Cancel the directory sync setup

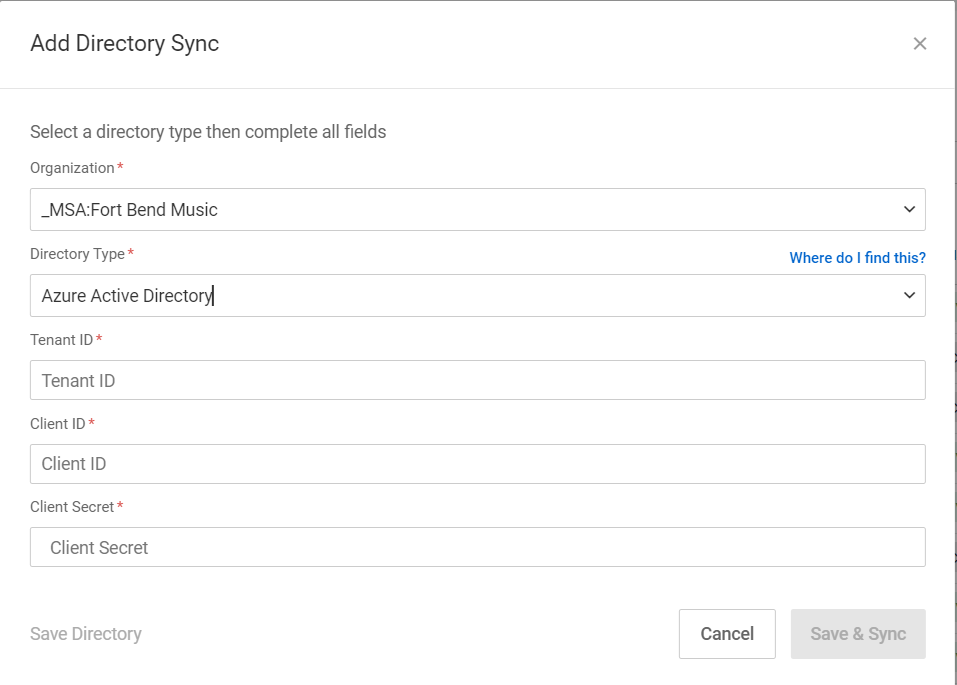click(727, 634)
